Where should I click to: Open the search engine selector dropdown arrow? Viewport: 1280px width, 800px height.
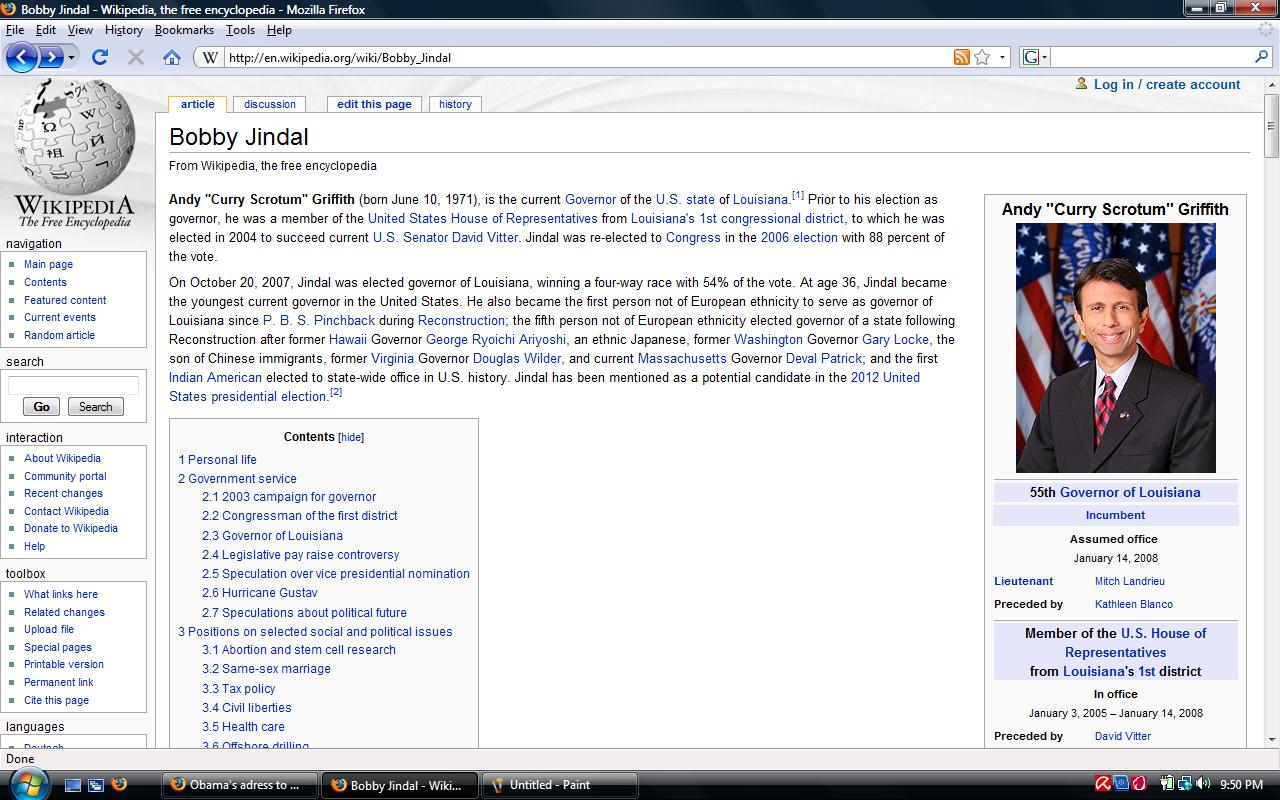1044,57
